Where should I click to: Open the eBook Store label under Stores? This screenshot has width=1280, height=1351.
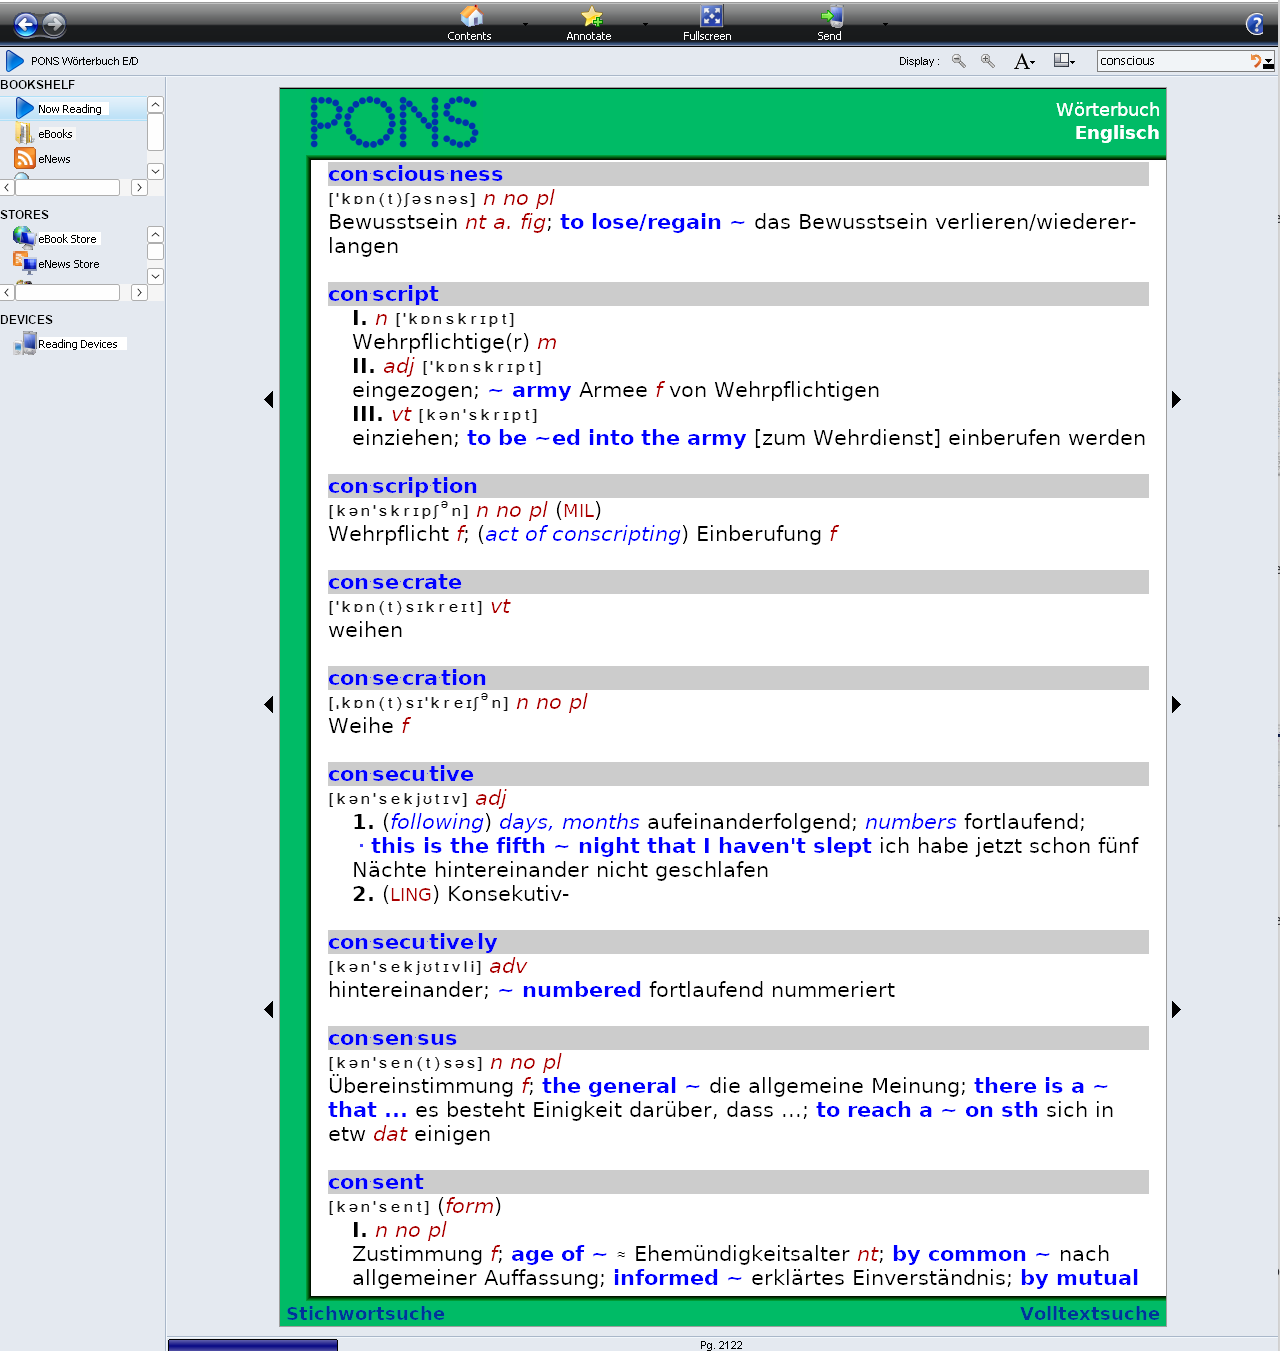pyautogui.click(x=68, y=239)
